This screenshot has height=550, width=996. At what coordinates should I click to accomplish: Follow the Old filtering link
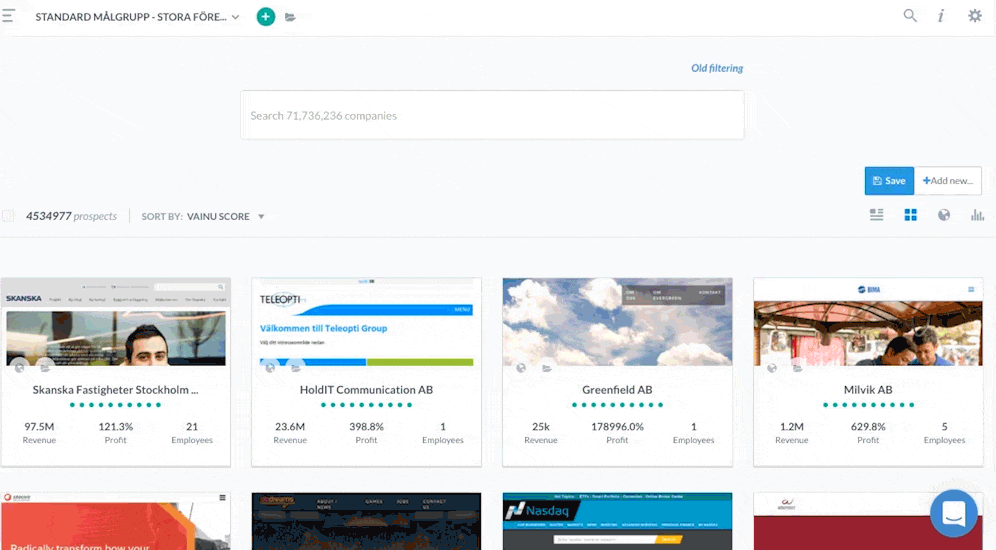coord(717,69)
